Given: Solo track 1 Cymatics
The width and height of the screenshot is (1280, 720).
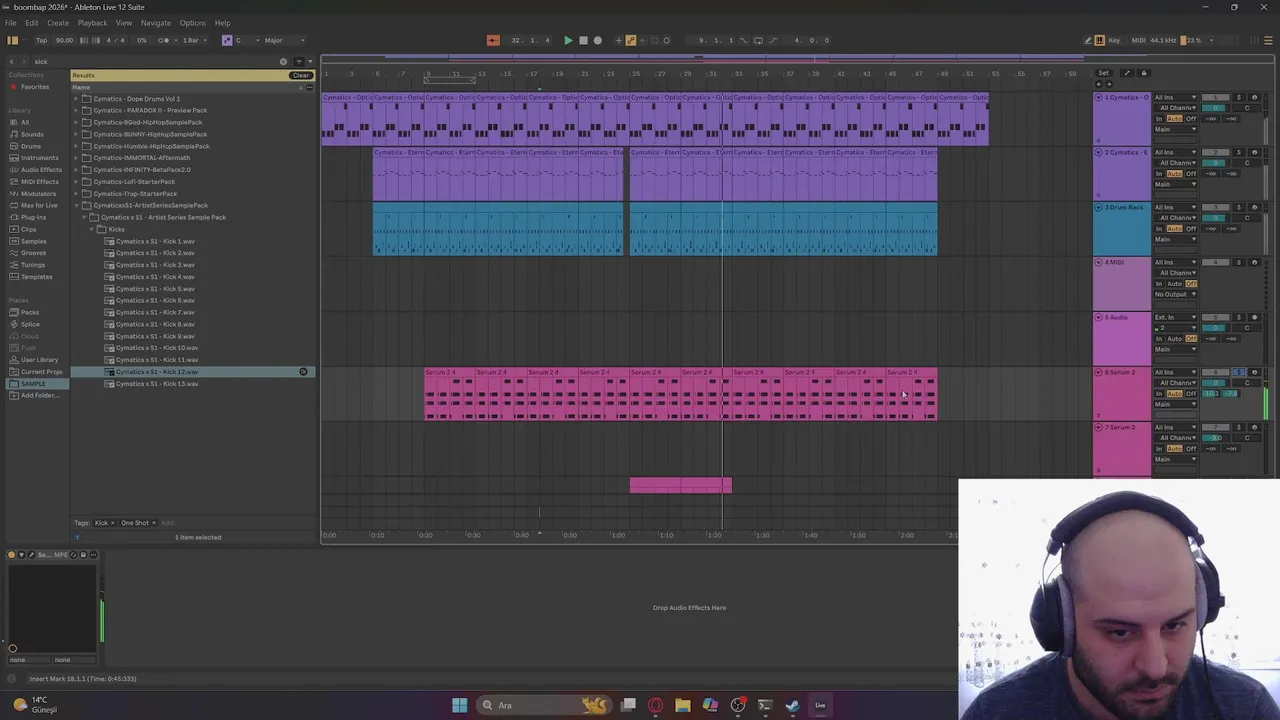Looking at the screenshot, I should coord(1239,97).
